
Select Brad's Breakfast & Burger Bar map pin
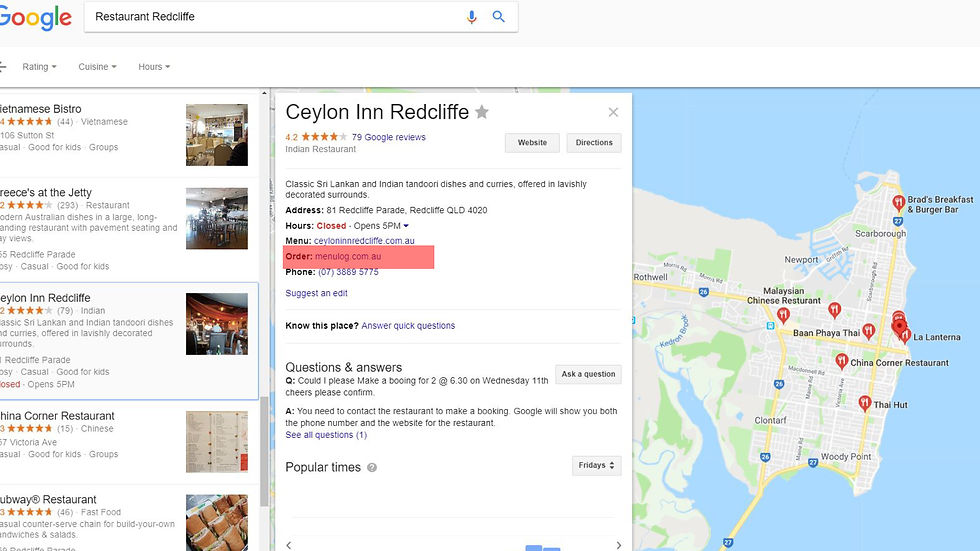pyautogui.click(x=898, y=202)
